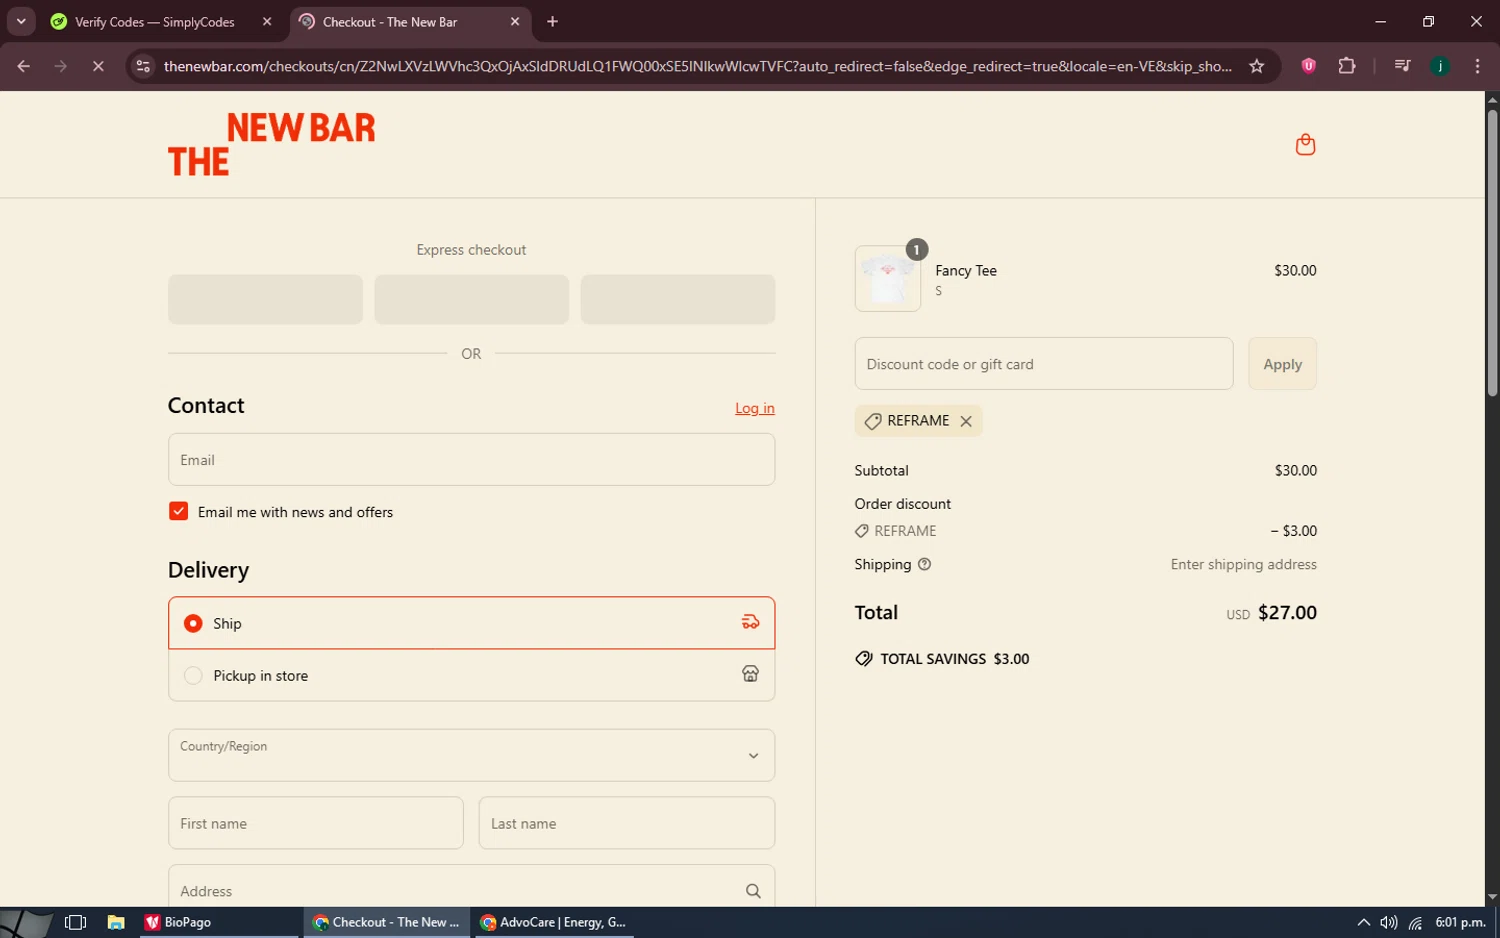
Task: Open media control icon in toolbar
Action: tap(1402, 66)
